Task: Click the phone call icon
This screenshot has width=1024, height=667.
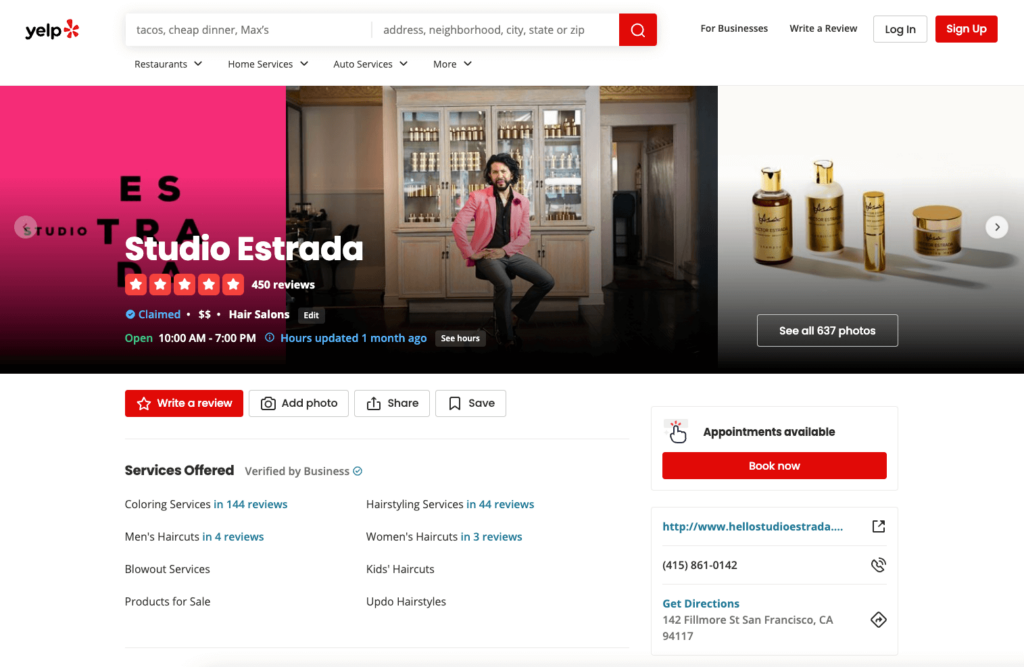Action: (x=878, y=565)
